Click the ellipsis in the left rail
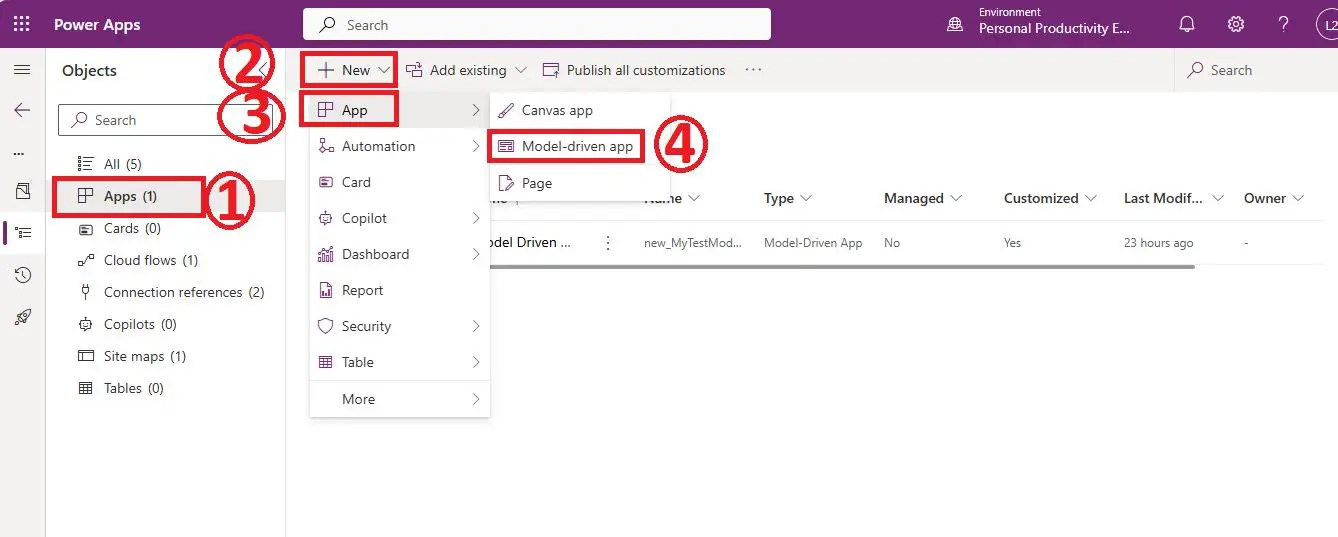Image resolution: width=1338 pixels, height=537 pixels. click(19, 154)
